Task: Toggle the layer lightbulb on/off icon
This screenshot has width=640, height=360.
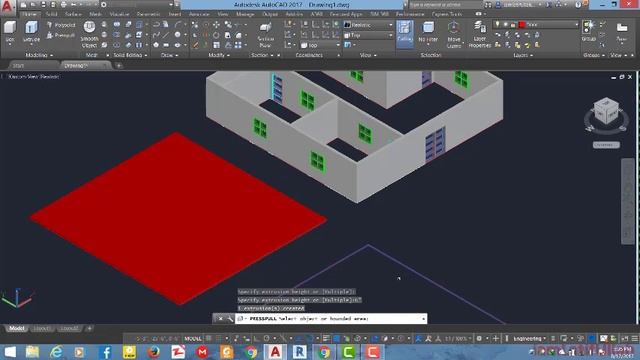Action: 497,25
